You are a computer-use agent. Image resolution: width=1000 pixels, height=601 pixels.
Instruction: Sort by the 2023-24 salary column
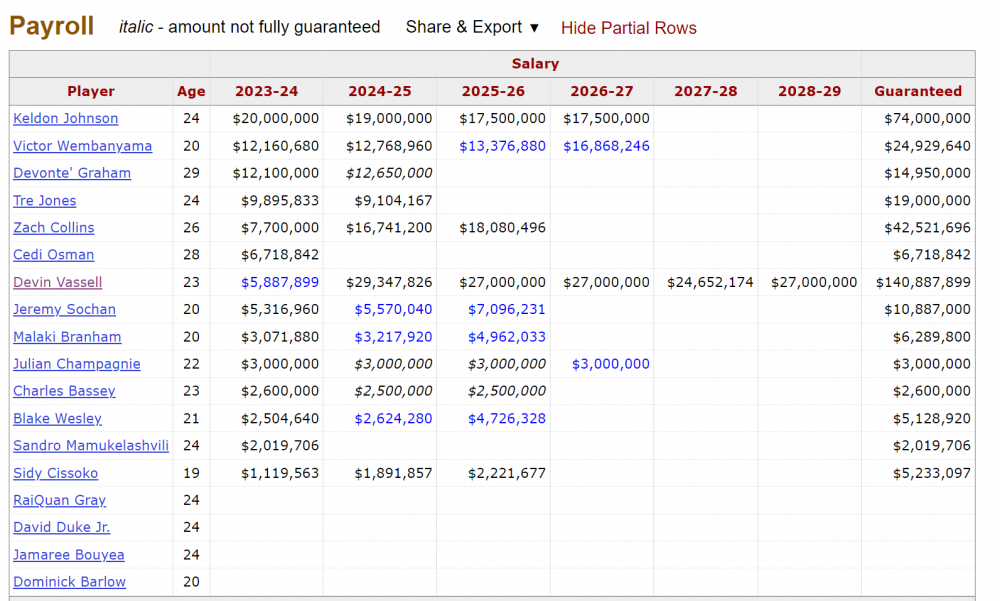(266, 91)
